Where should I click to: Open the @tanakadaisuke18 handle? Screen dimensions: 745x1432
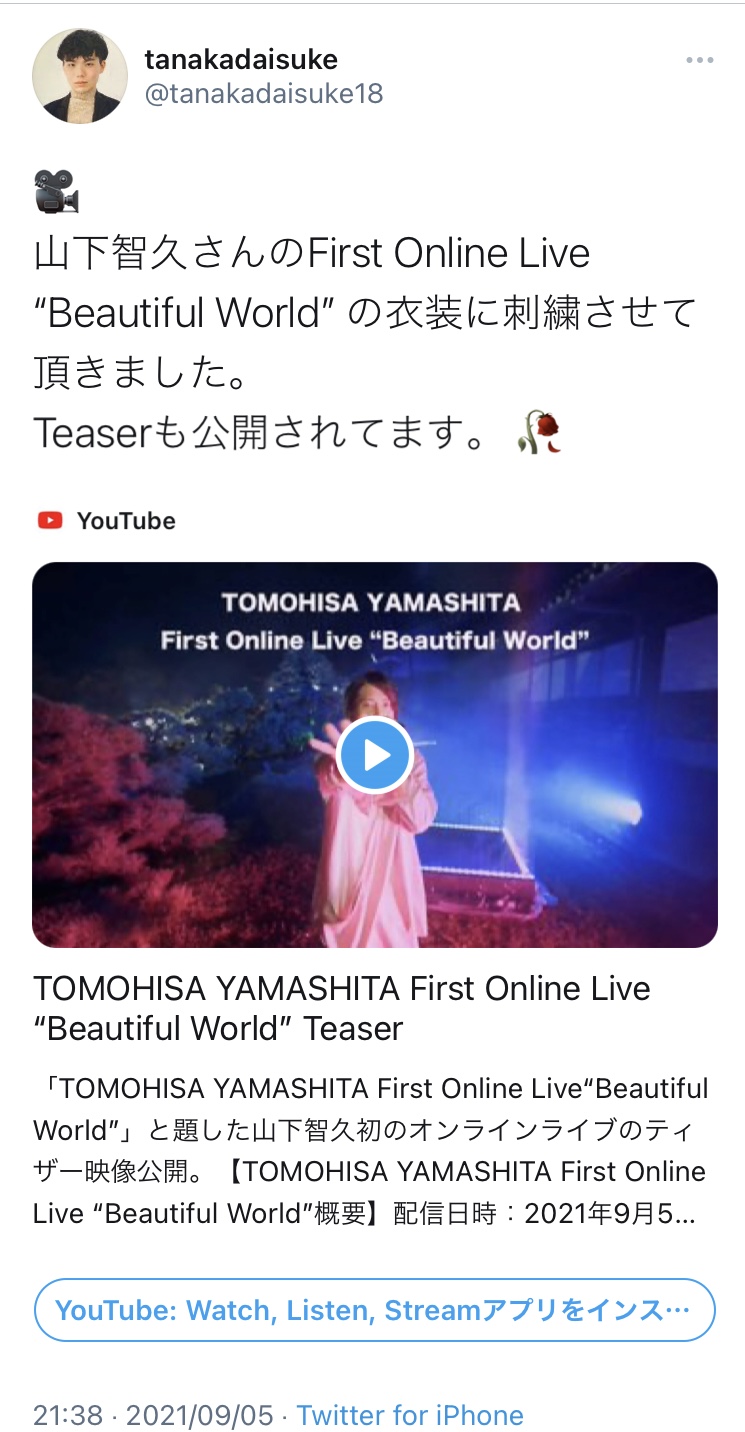pyautogui.click(x=264, y=94)
